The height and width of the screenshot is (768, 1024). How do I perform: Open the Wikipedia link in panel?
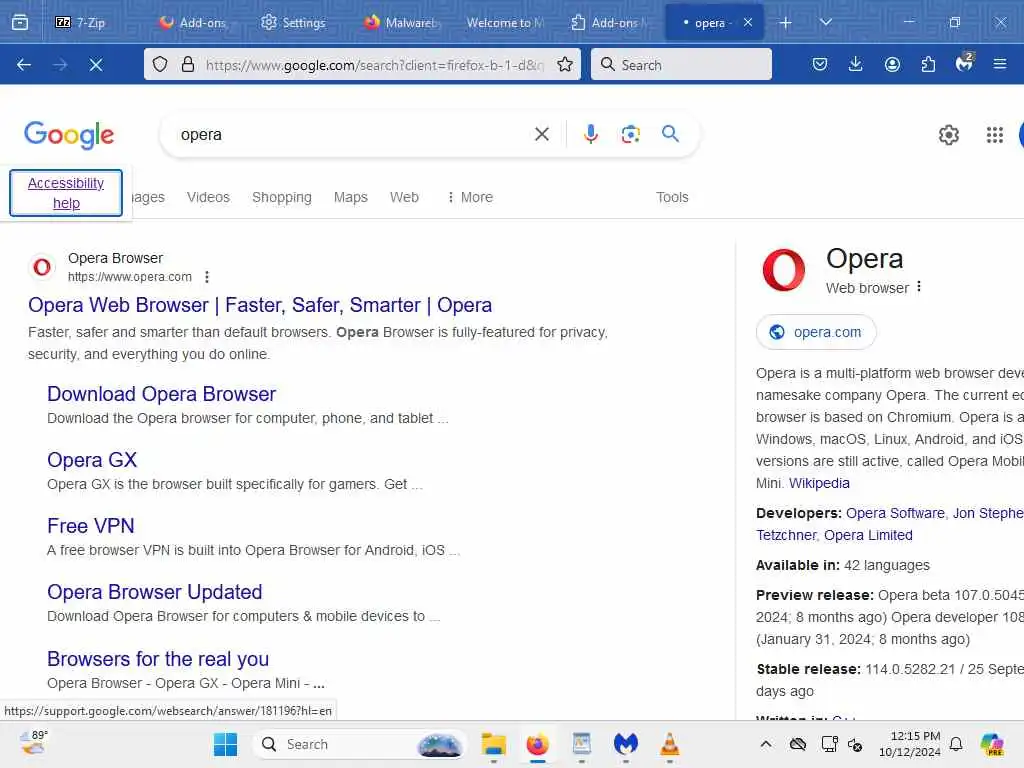point(819,483)
